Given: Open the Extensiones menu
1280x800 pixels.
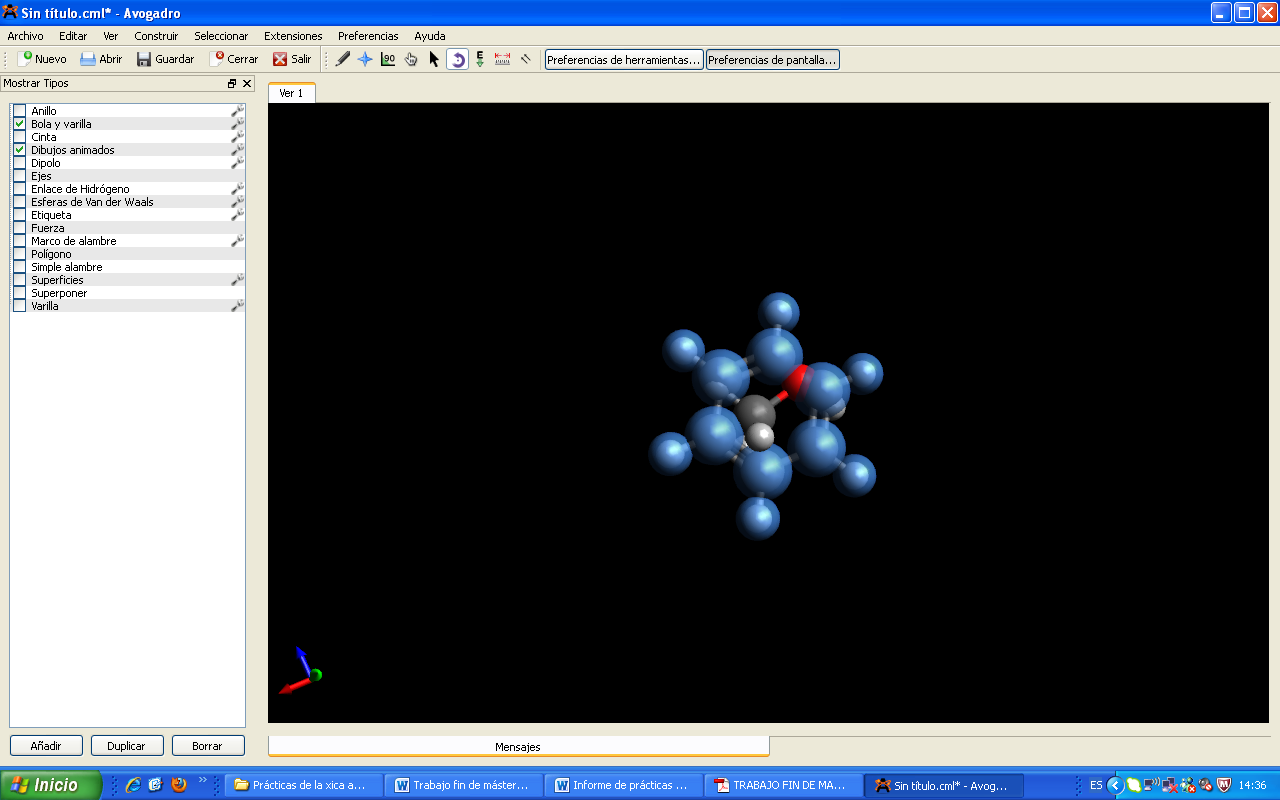Looking at the screenshot, I should pos(293,36).
